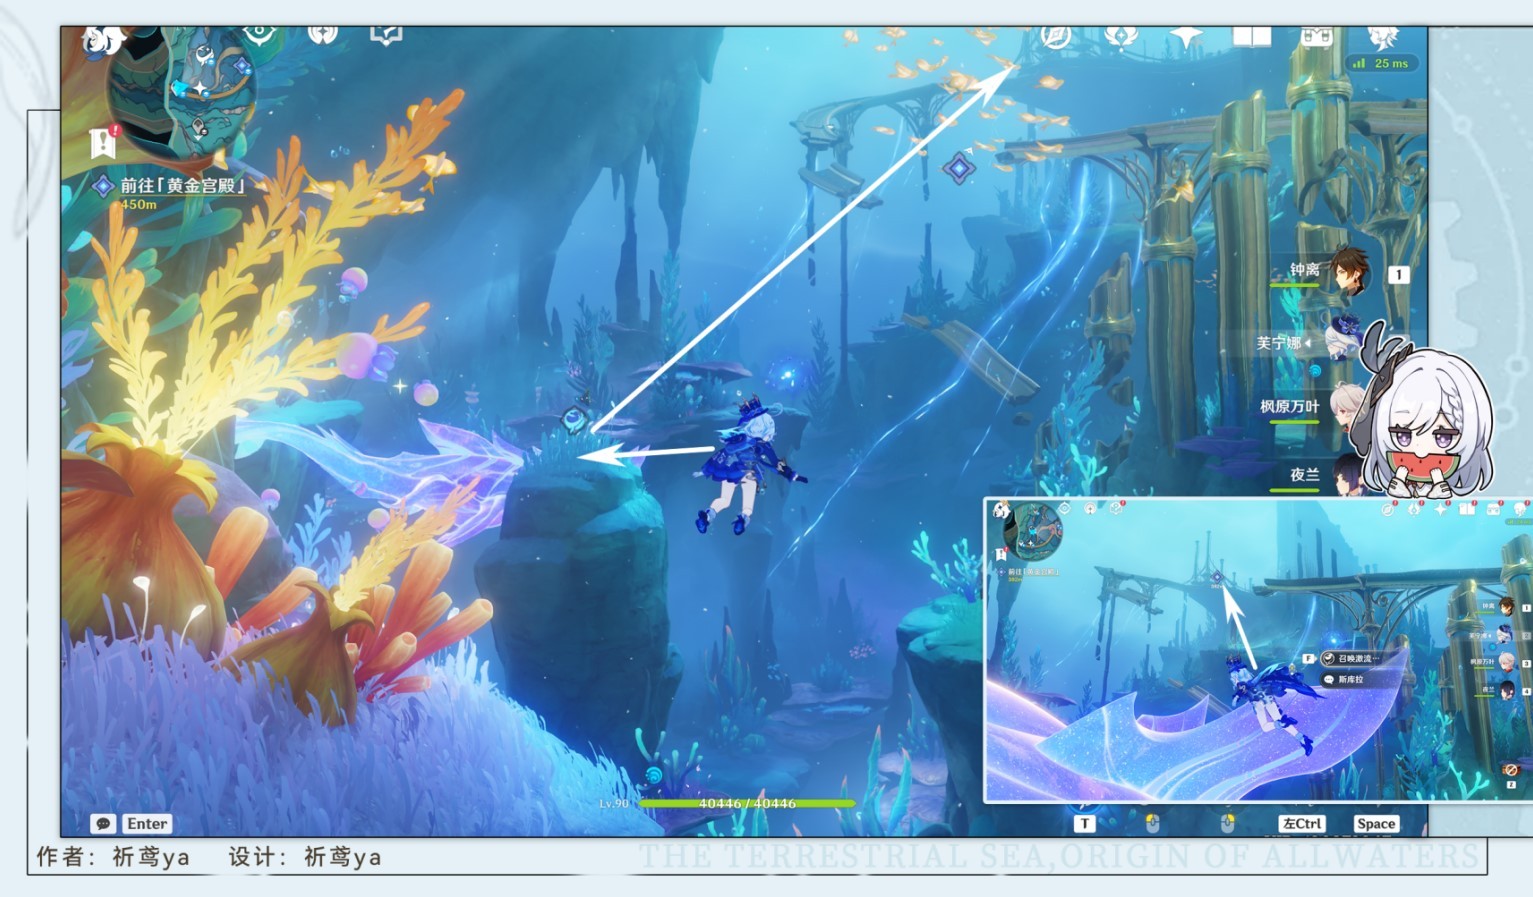This screenshot has height=897, width=1533.
Task: Click the green HP bar 40446 / 40446
Action: pos(747,803)
